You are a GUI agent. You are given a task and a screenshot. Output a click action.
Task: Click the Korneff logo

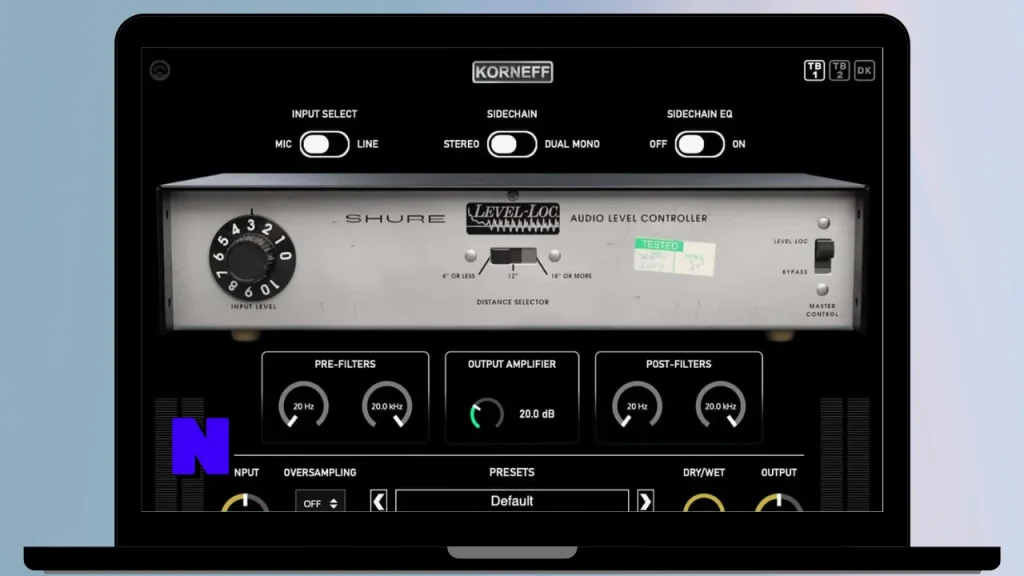513,72
